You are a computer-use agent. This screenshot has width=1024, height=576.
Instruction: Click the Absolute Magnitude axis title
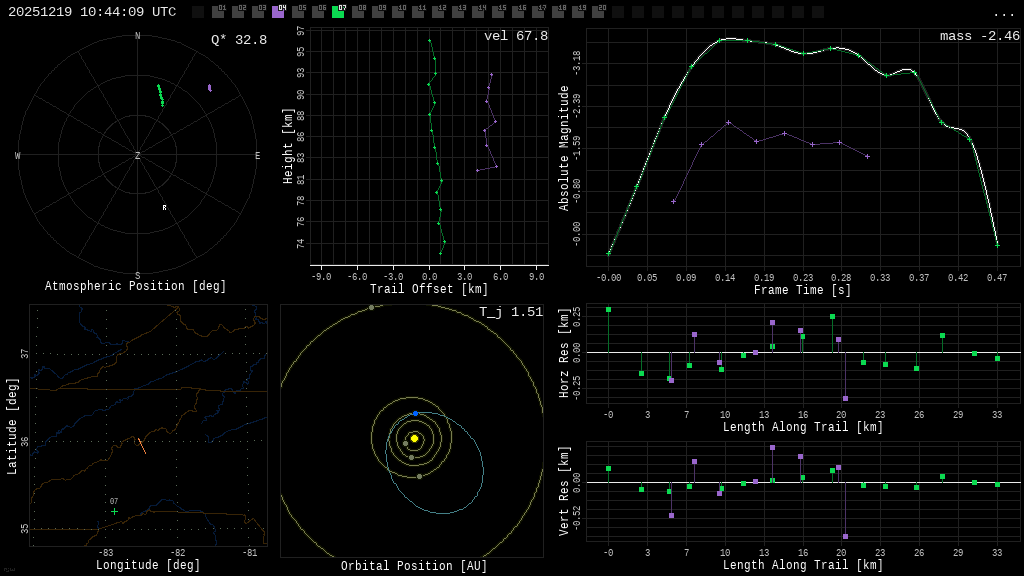(x=564, y=147)
